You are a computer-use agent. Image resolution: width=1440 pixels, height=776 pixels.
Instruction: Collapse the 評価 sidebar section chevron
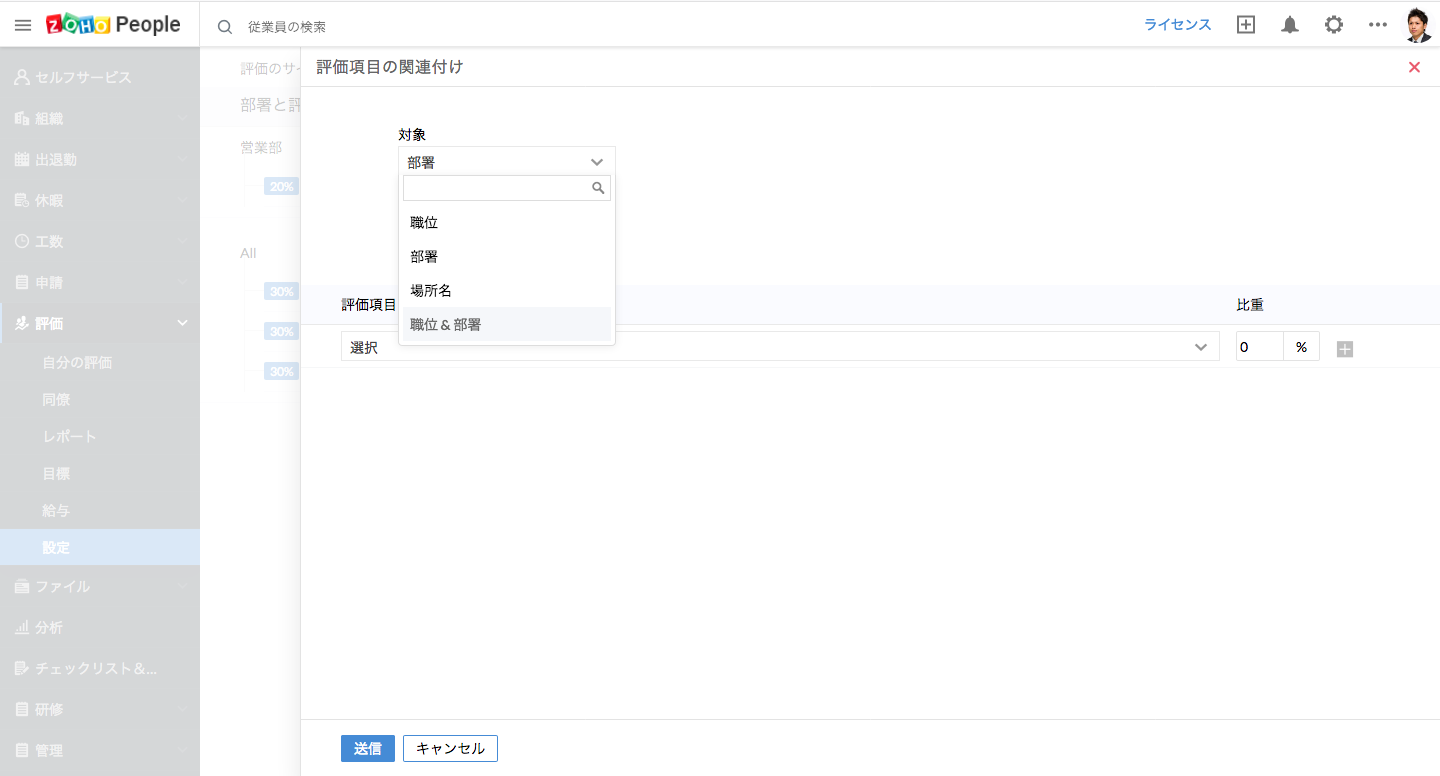182,323
